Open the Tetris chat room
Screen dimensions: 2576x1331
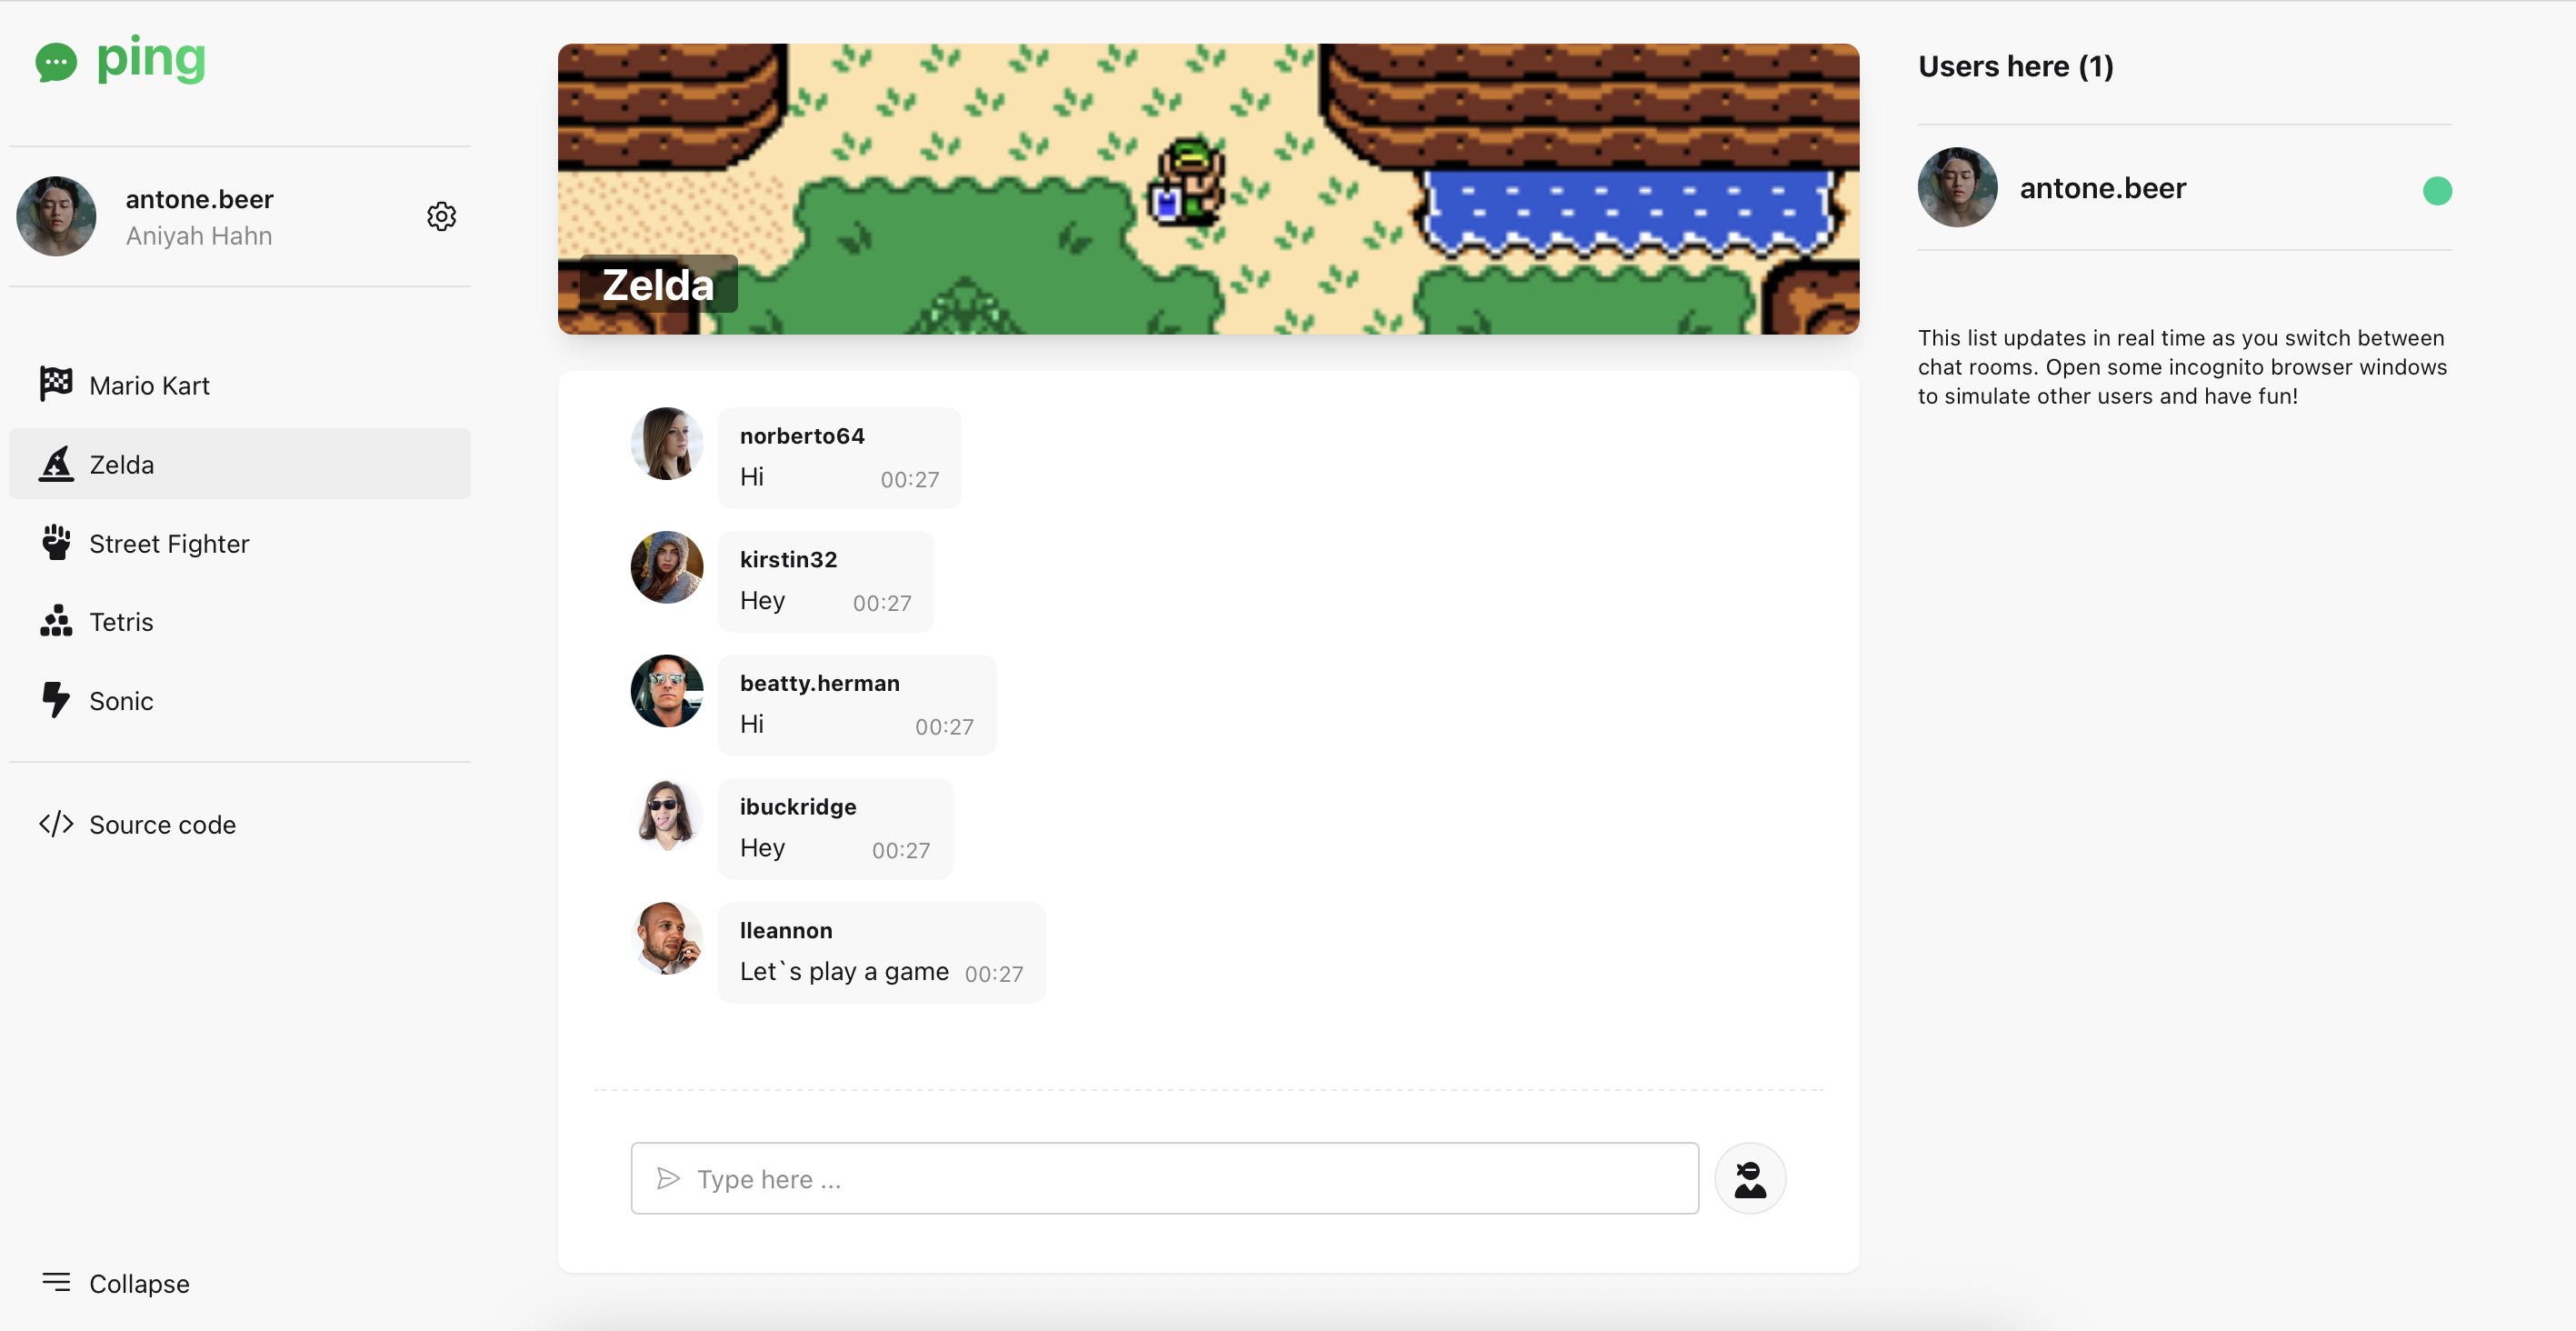240,621
